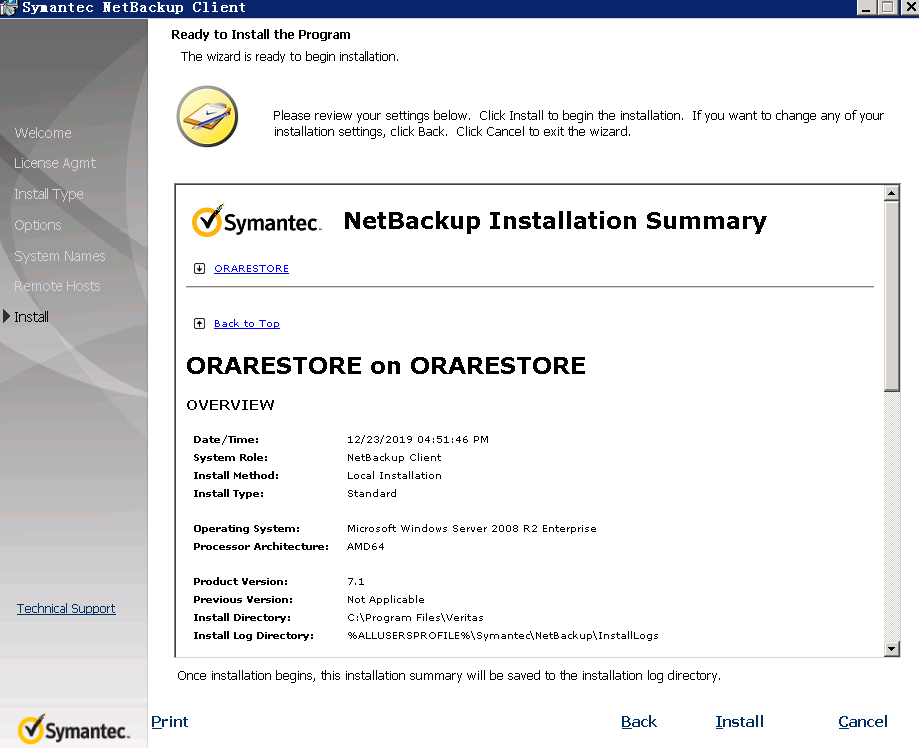Click the NetBackup Installation Summary title
919x748 pixels.
click(x=555, y=222)
